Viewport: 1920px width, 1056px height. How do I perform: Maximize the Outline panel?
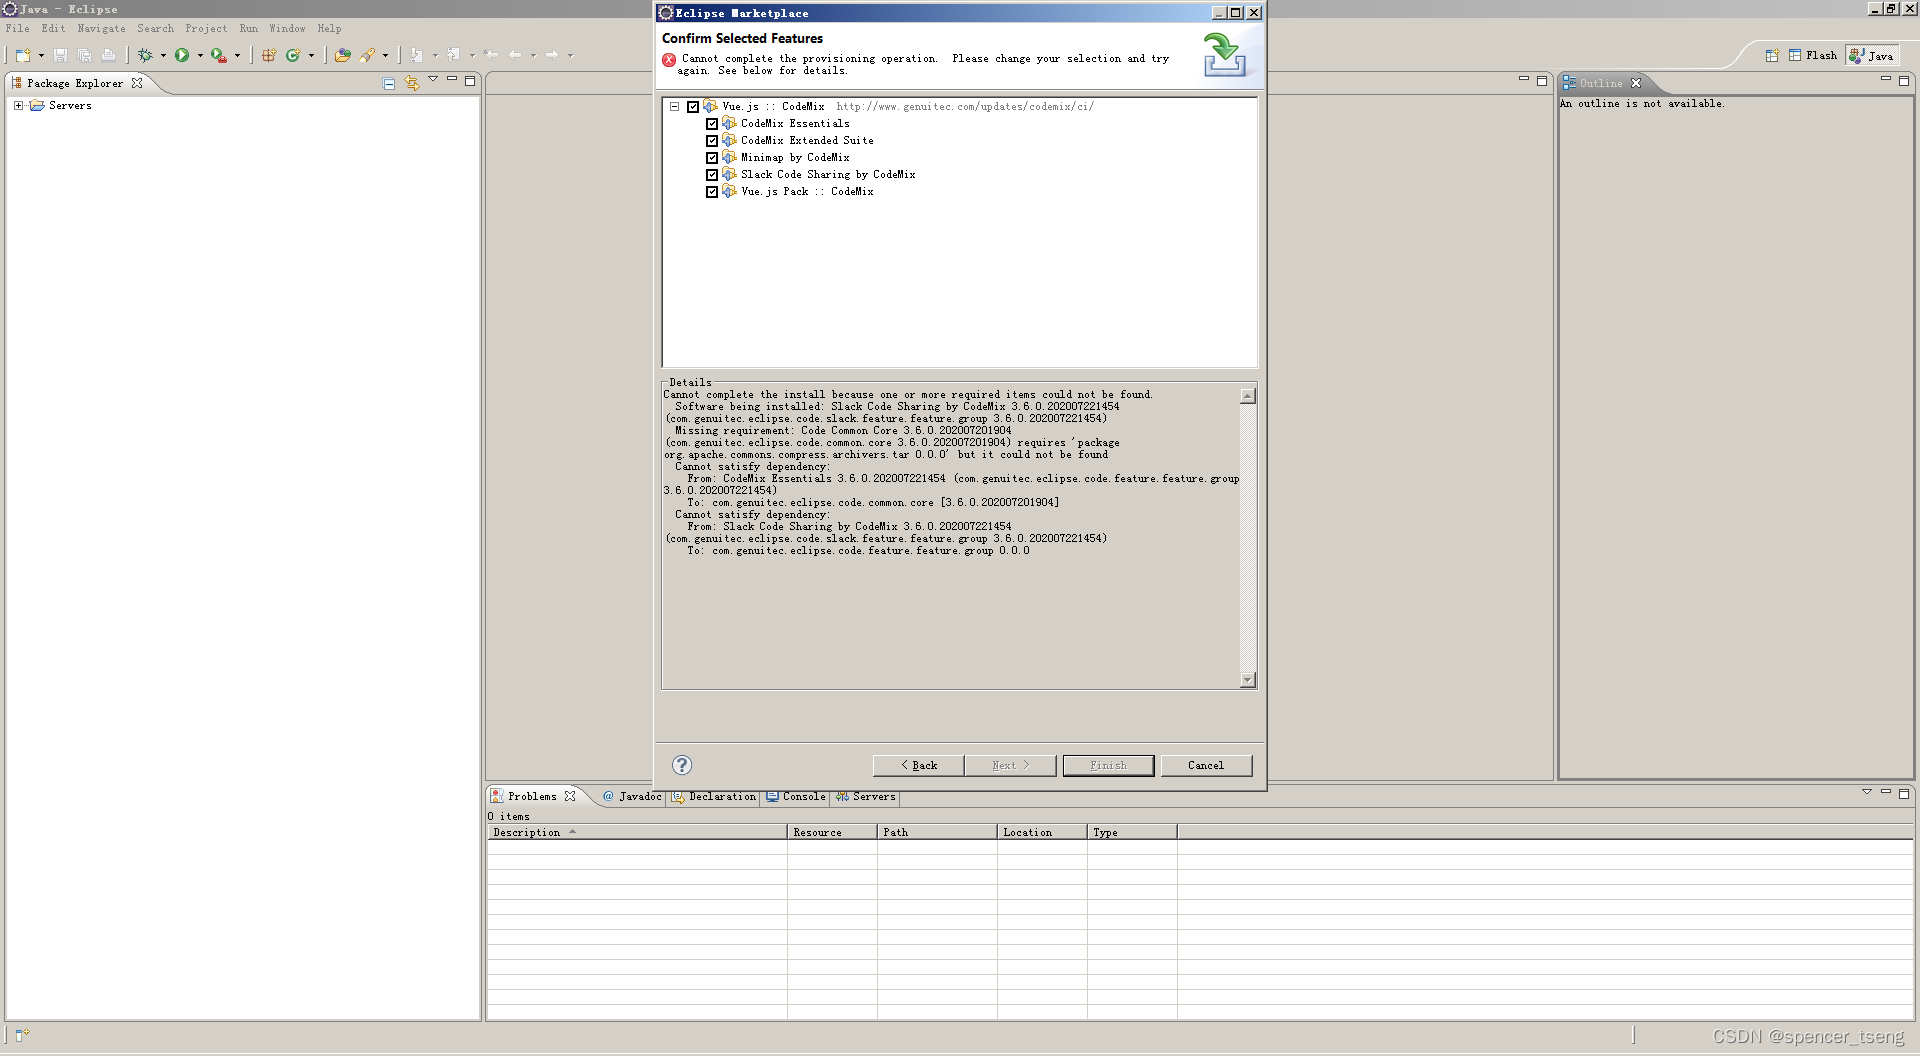coord(1904,80)
